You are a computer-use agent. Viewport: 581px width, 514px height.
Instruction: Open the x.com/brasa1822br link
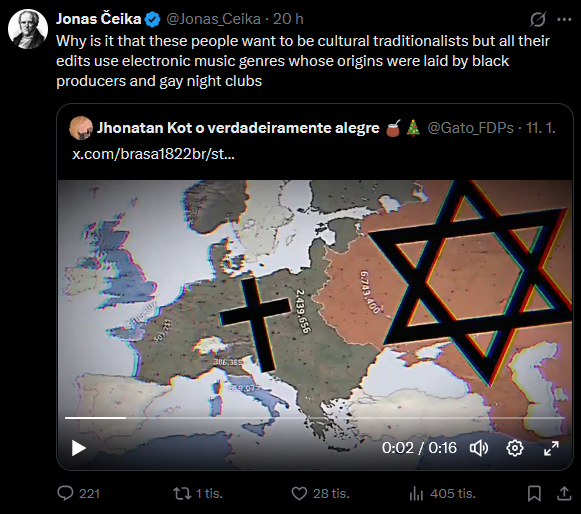153,153
